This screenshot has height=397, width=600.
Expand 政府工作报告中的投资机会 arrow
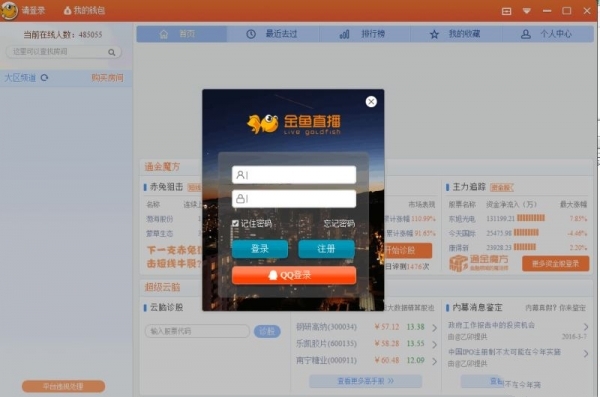click(586, 327)
